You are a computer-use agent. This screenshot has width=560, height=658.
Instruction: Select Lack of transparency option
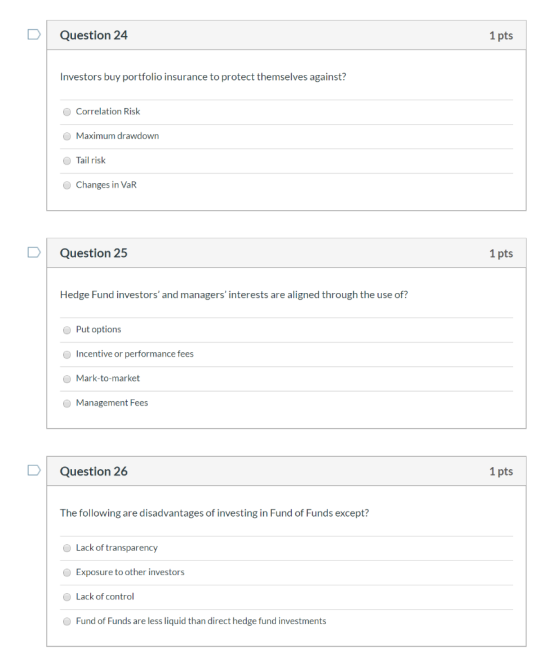(x=67, y=548)
